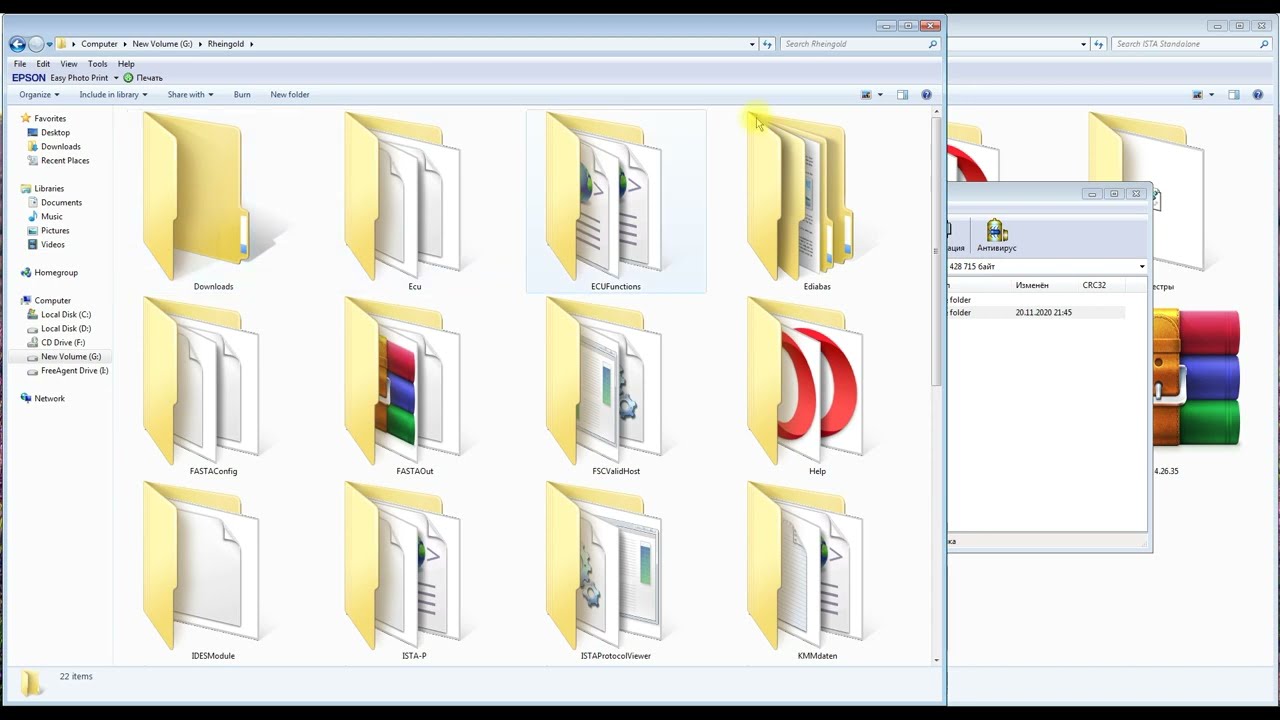
Task: Open the Share with dropdown
Action: pyautogui.click(x=190, y=95)
